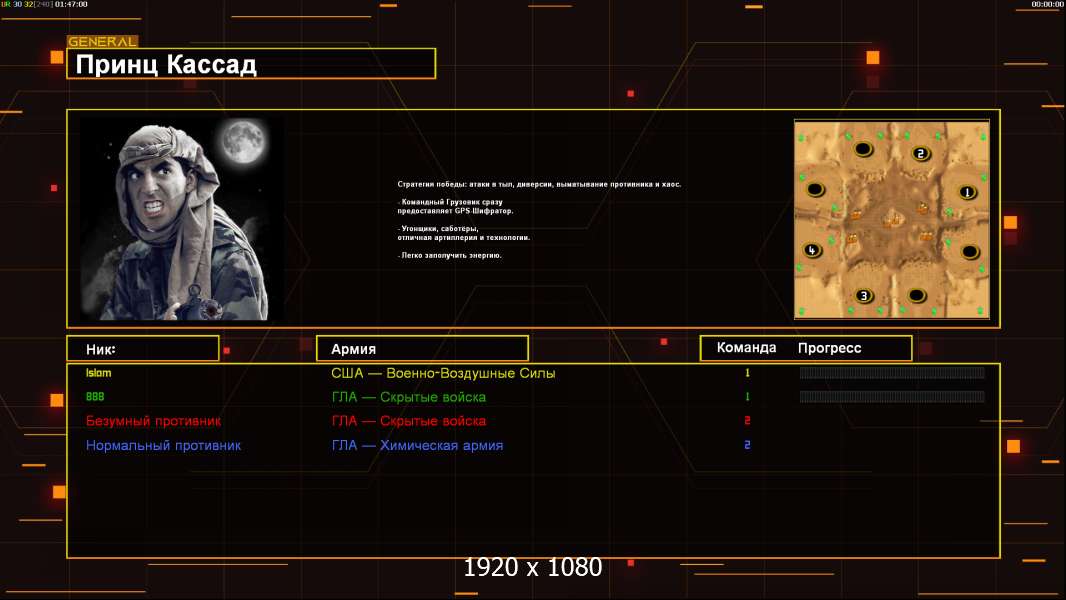Click "ГЛА — Химическая армия" army entry
This screenshot has width=1066, height=600.
point(417,445)
